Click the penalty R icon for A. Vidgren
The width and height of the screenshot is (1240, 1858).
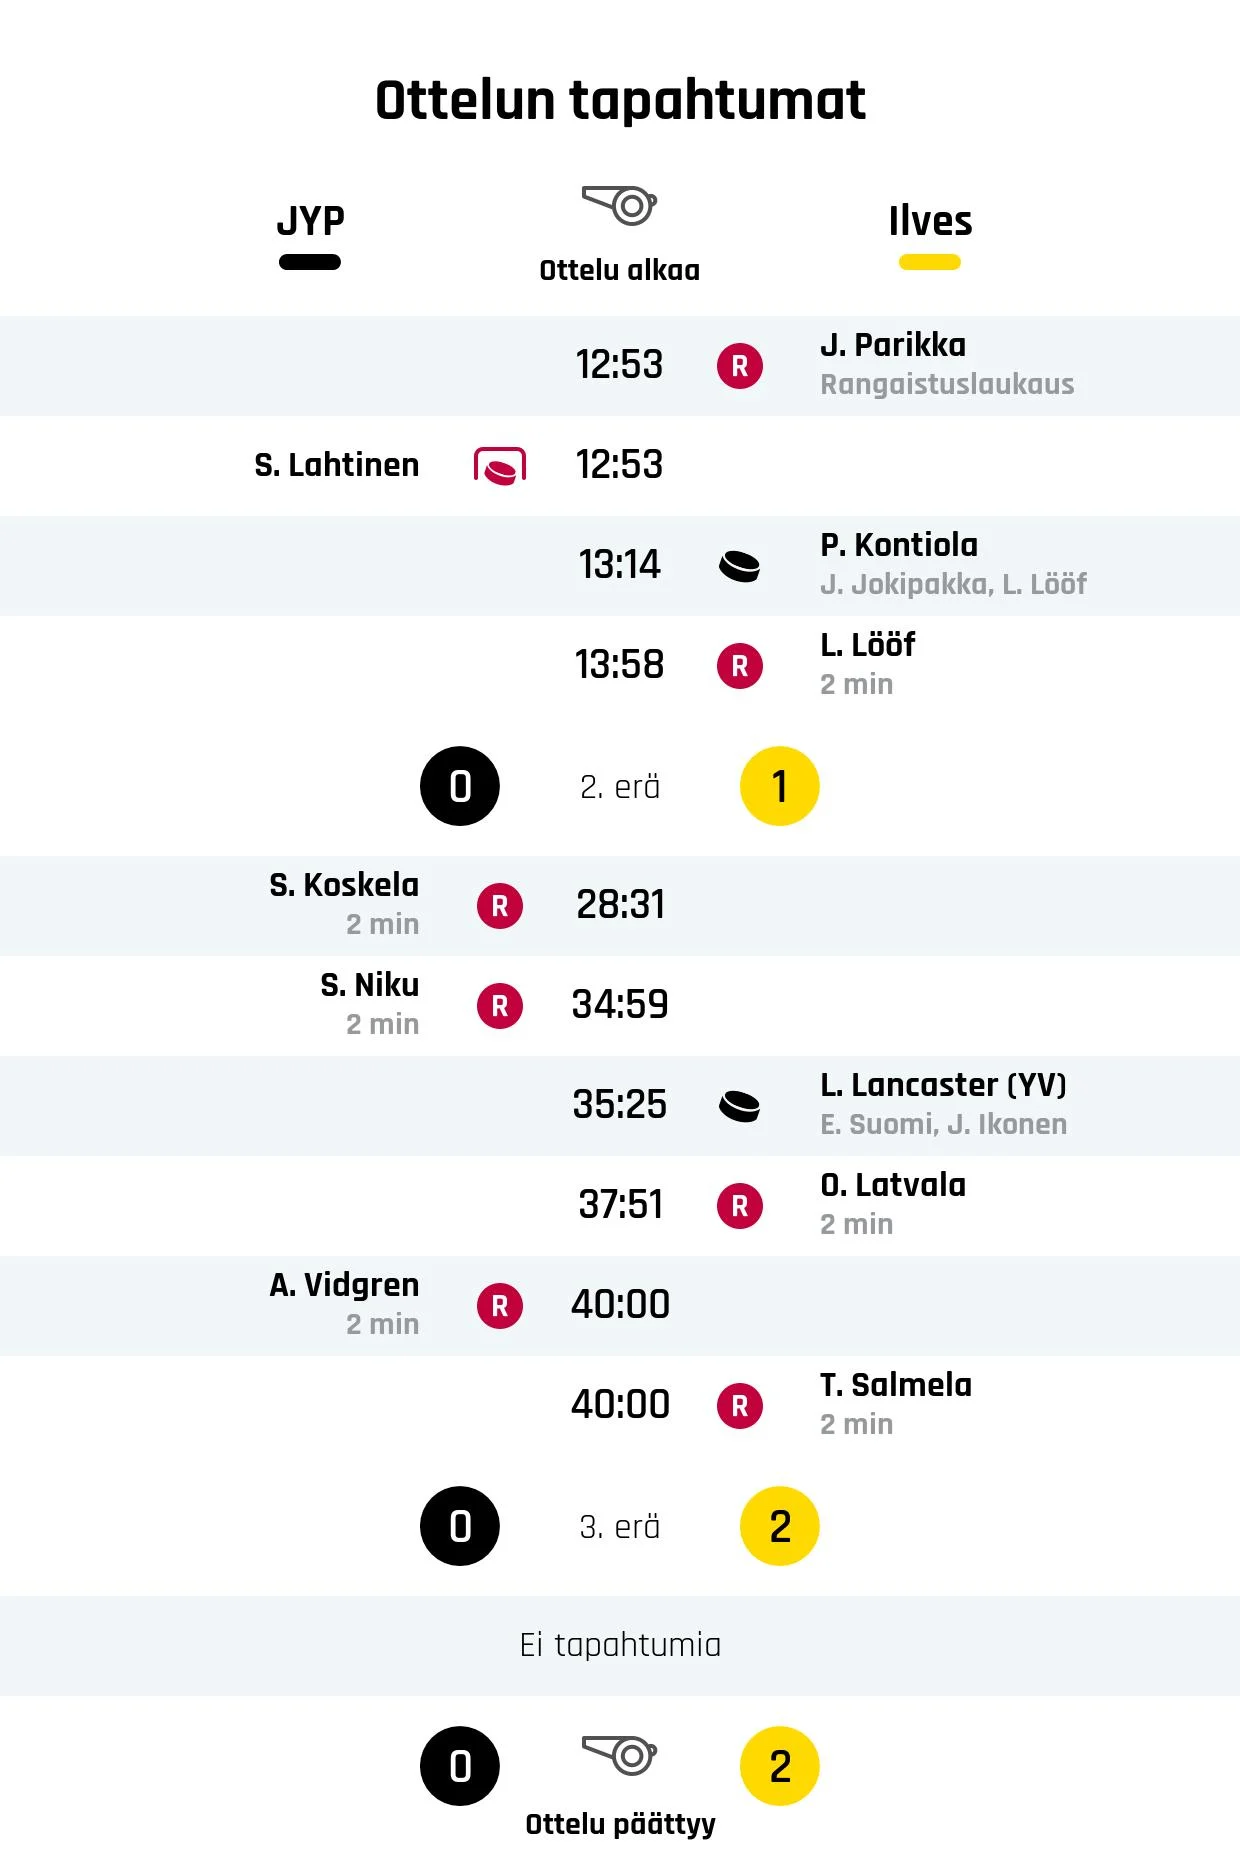pyautogui.click(x=500, y=1306)
